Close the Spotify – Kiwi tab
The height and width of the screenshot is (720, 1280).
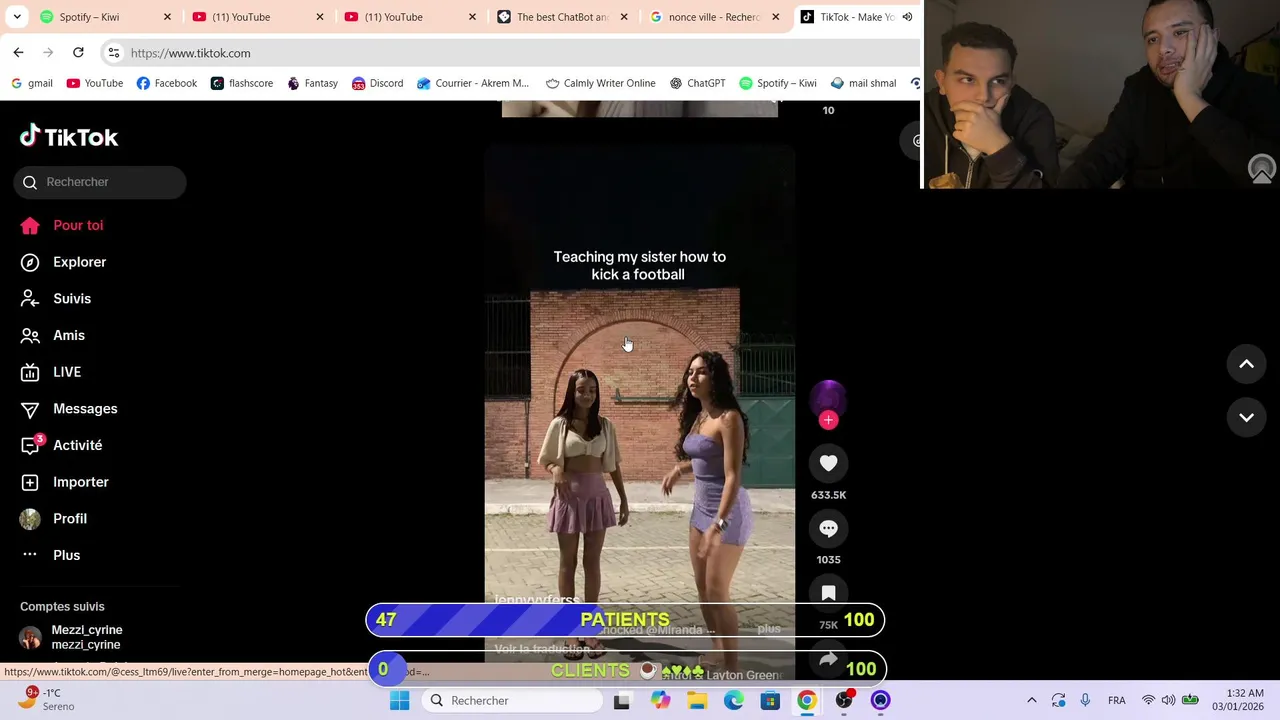pyautogui.click(x=167, y=17)
